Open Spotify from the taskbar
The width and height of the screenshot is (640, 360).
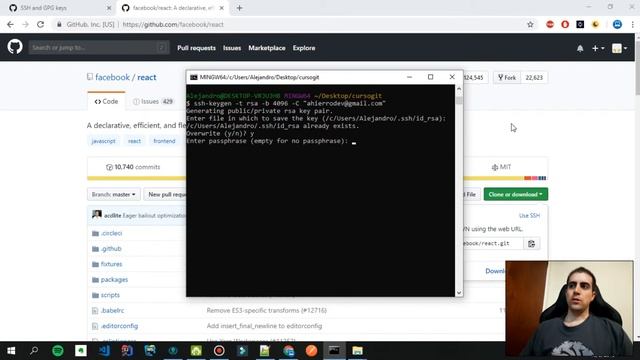pyautogui.click(x=58, y=351)
